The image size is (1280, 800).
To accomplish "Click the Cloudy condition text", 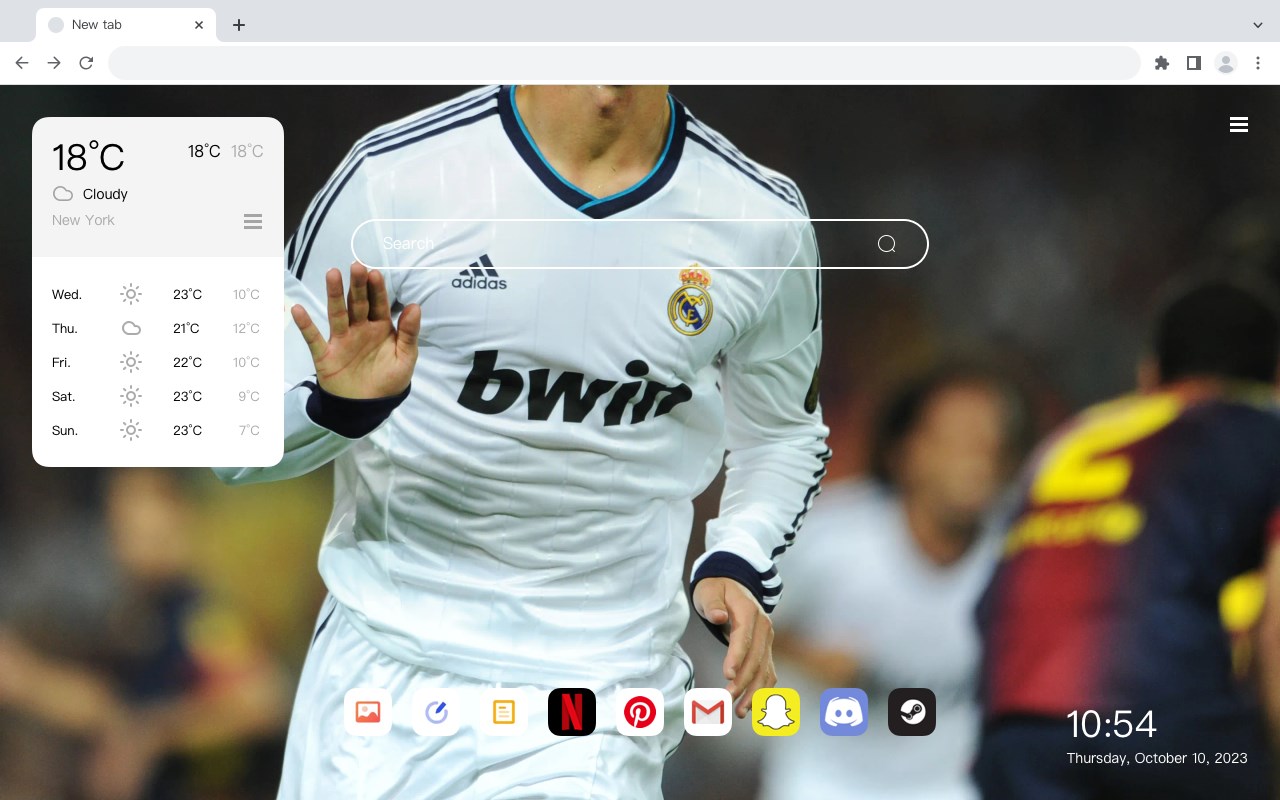I will (x=105, y=194).
